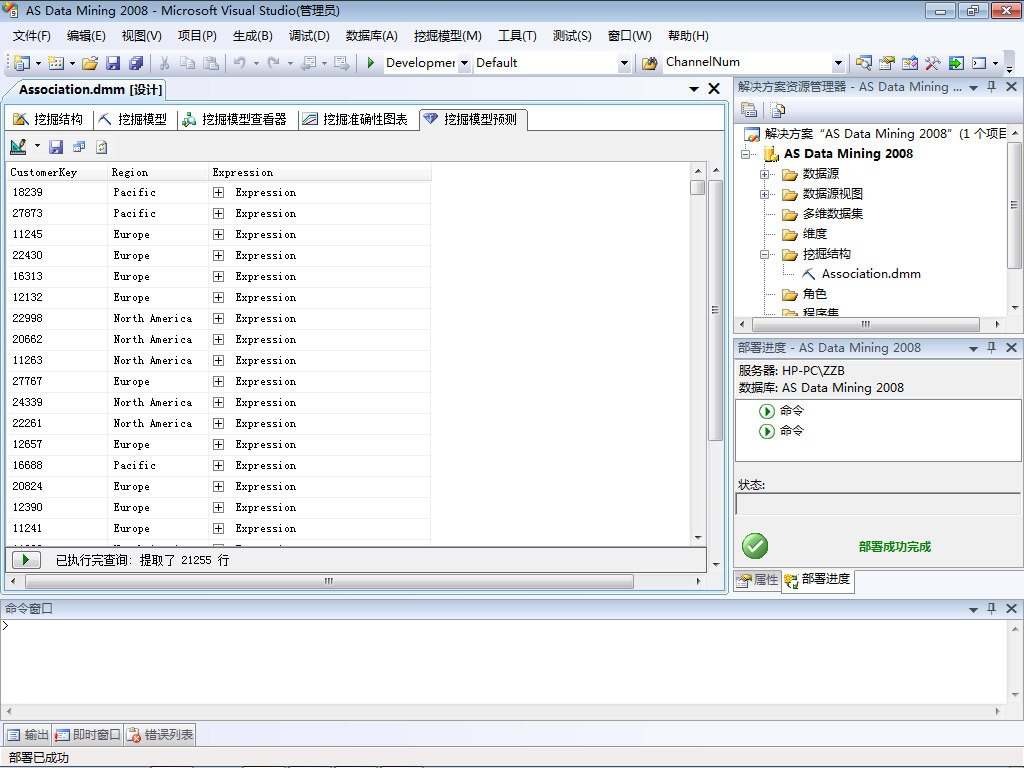
Task: Select customer key cell 11245
Action: 57,234
